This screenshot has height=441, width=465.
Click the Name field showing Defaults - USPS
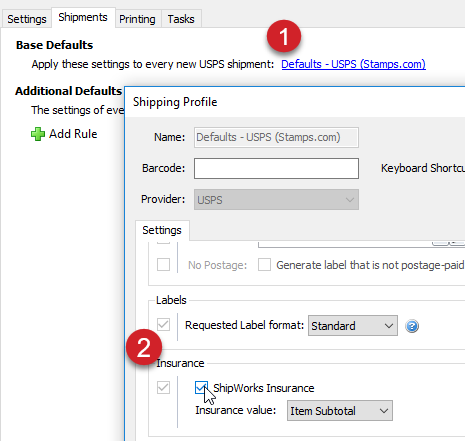[x=276, y=137]
